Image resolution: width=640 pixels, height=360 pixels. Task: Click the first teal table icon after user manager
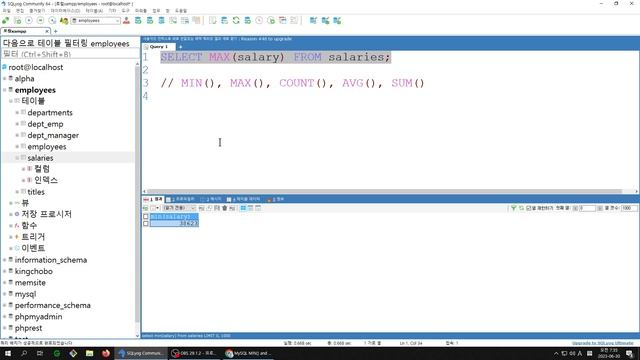(138, 20)
